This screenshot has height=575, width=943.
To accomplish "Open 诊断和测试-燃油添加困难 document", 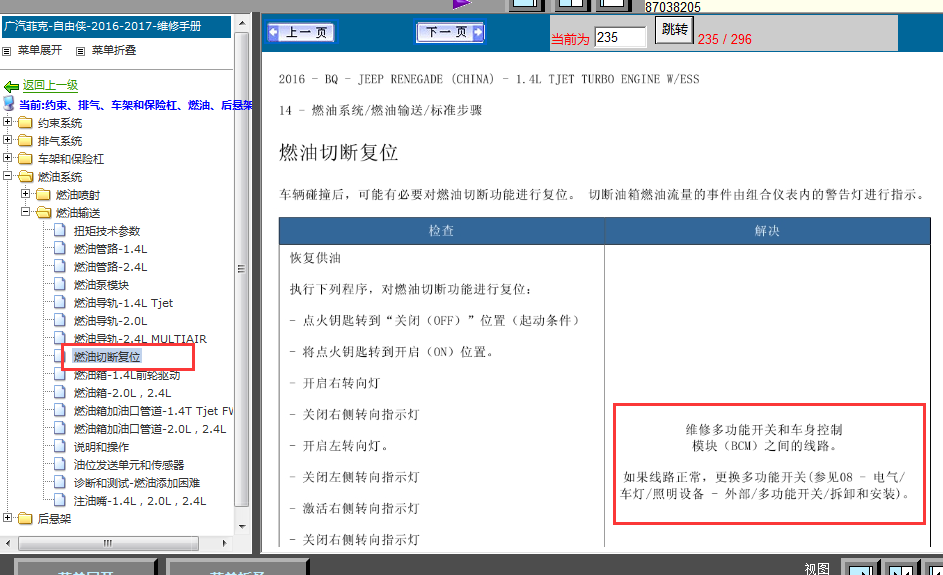I will [x=137, y=484].
